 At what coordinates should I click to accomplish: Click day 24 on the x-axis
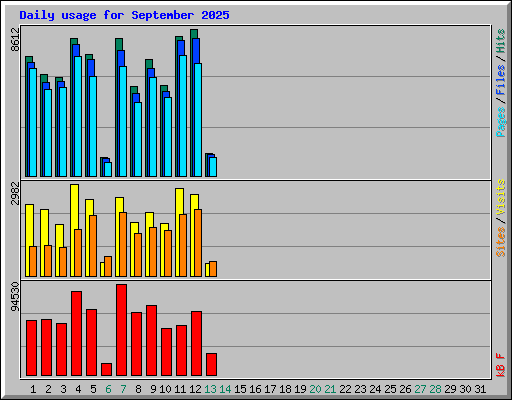[375, 389]
